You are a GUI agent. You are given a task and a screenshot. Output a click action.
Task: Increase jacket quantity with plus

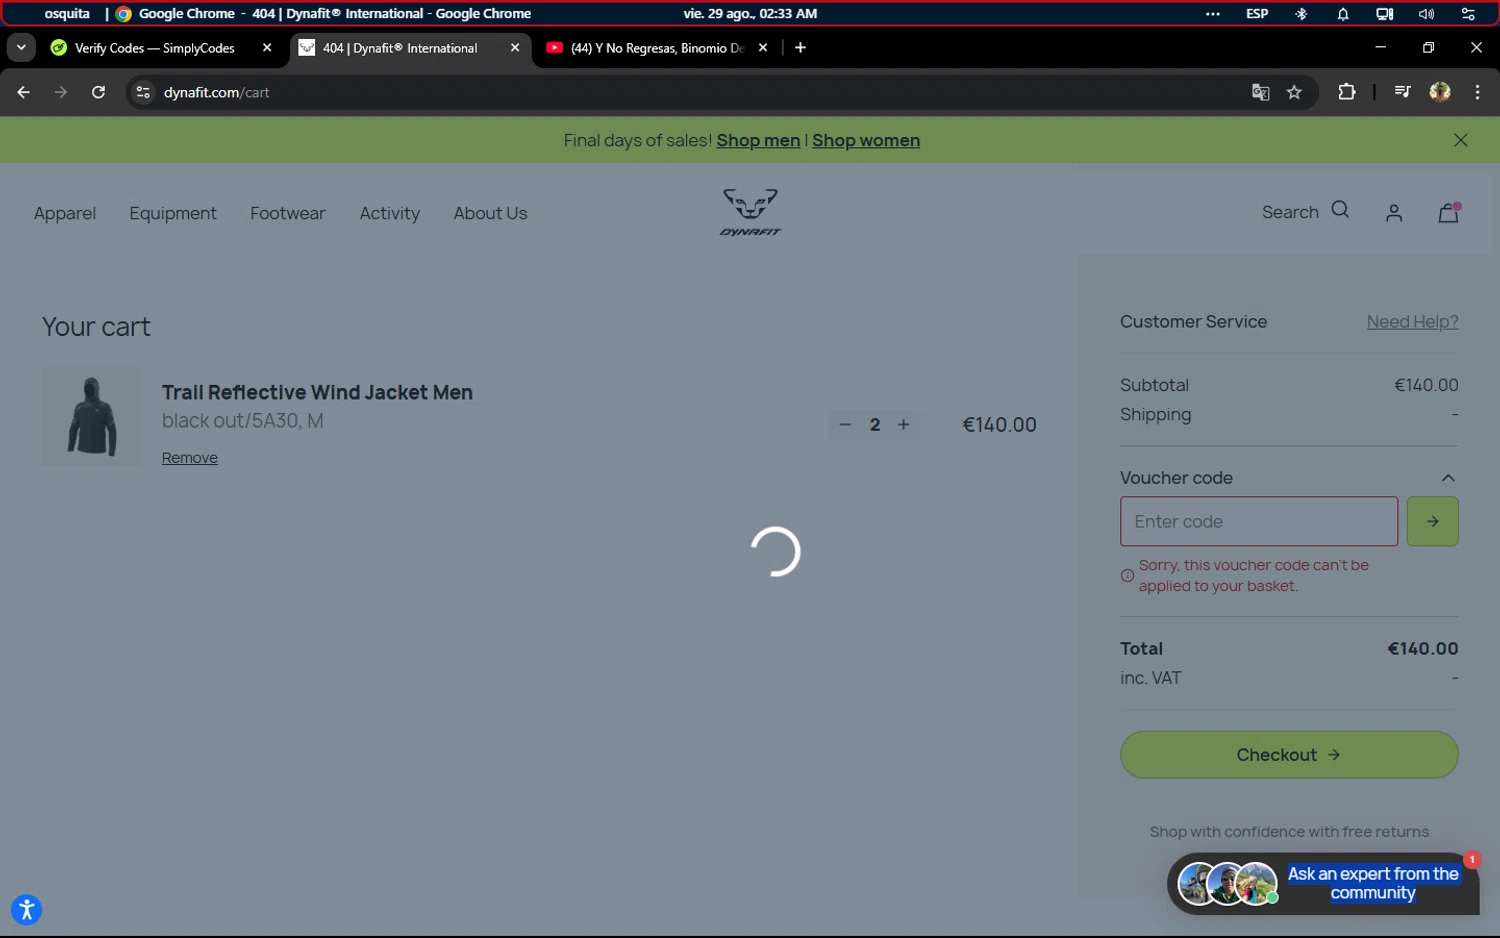904,425
